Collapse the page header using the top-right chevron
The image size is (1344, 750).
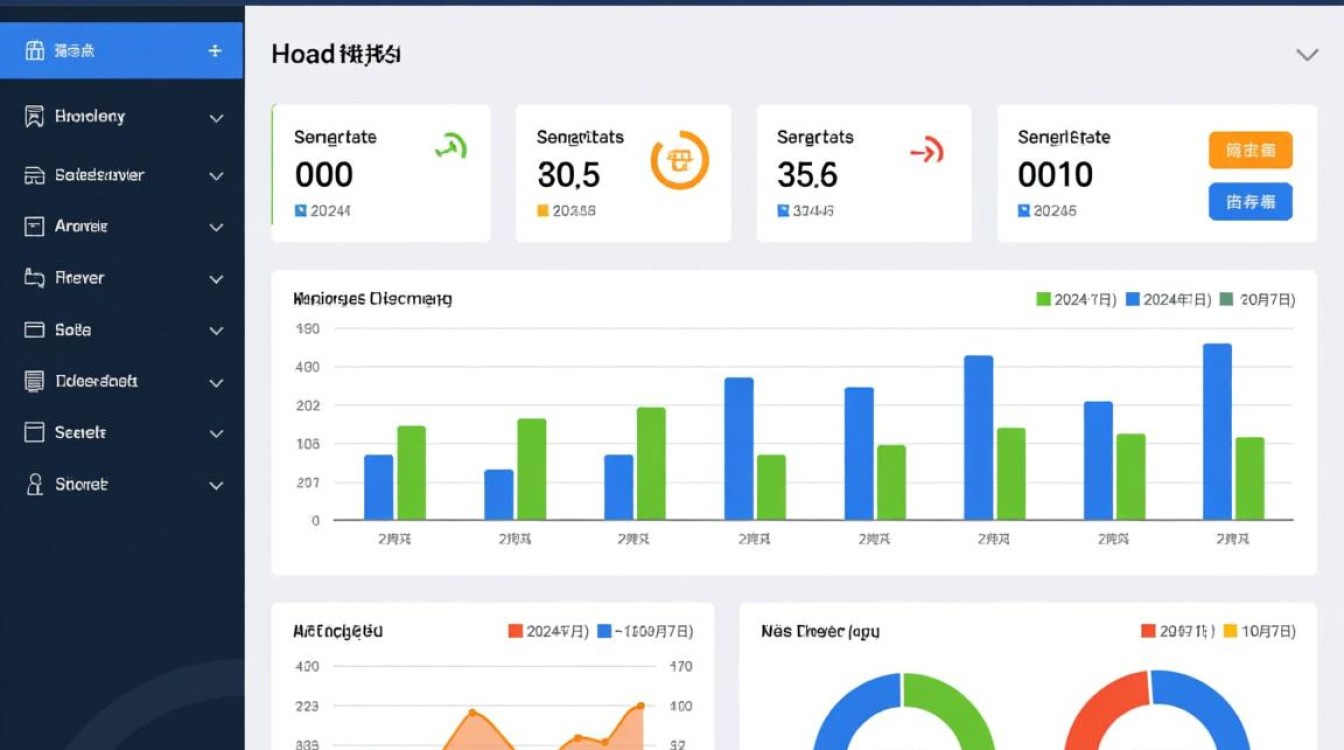(1307, 55)
